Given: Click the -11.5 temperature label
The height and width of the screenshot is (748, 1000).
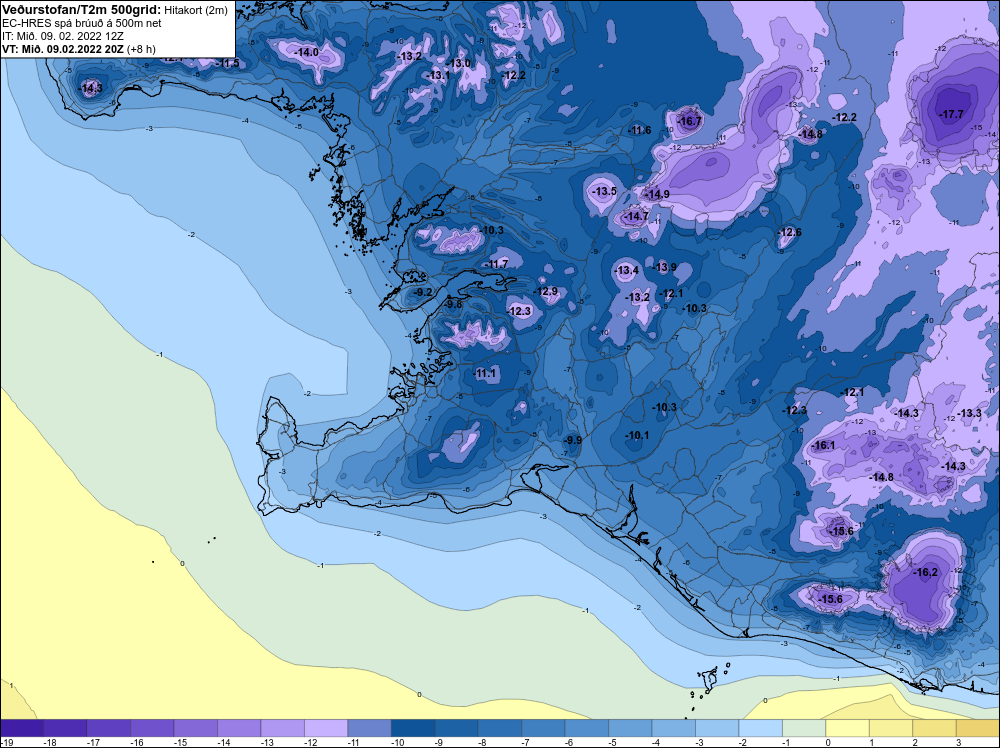Looking at the screenshot, I should coord(228,63).
